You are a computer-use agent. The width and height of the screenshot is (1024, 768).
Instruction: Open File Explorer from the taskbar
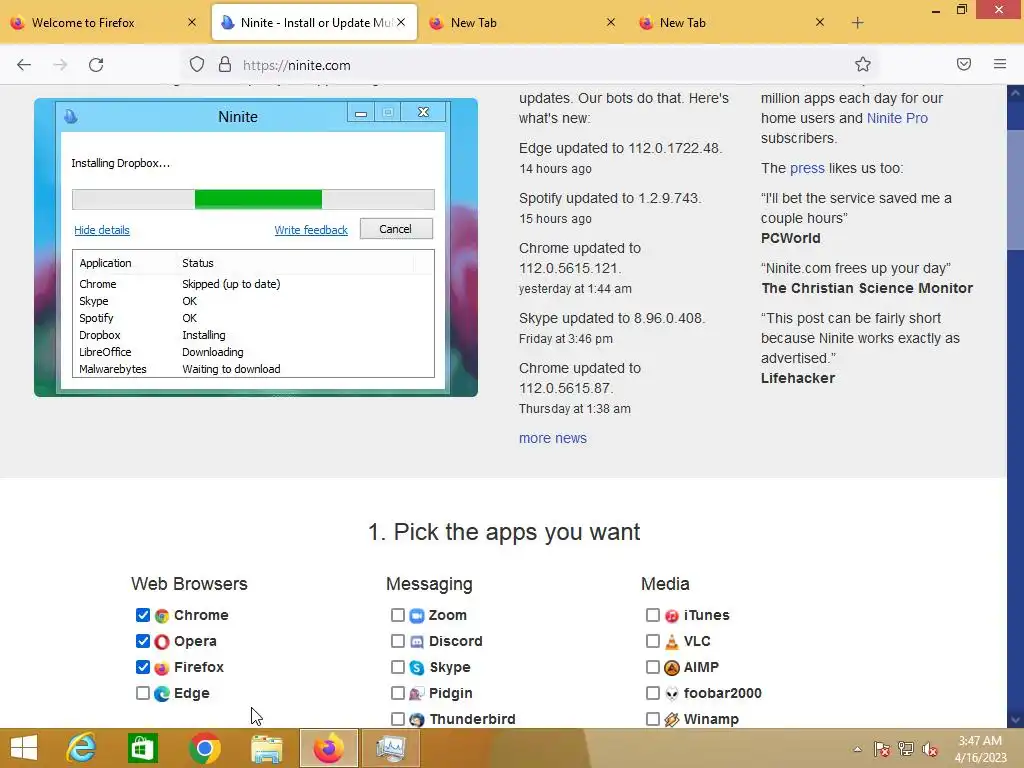pos(266,748)
